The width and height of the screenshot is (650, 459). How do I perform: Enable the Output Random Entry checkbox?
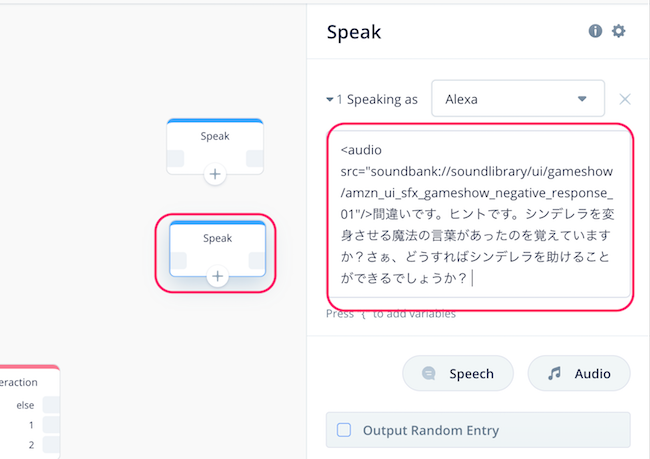tap(344, 430)
